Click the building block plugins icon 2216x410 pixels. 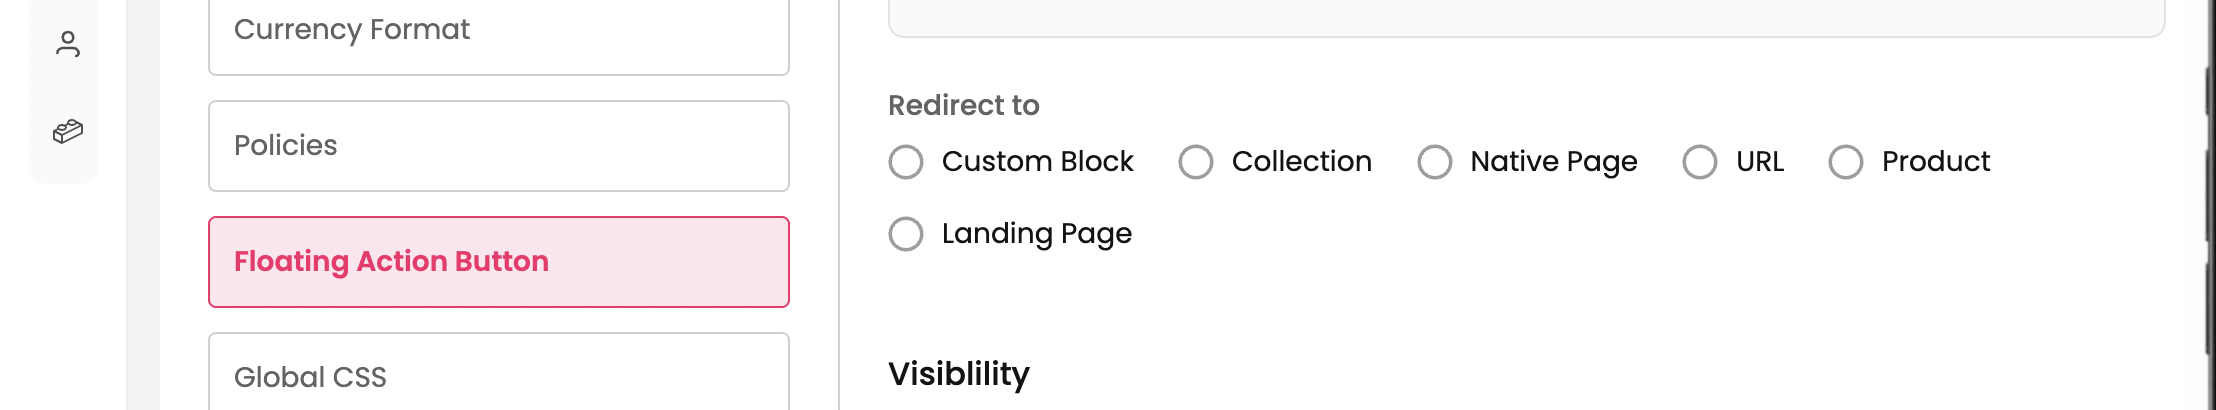tap(68, 131)
